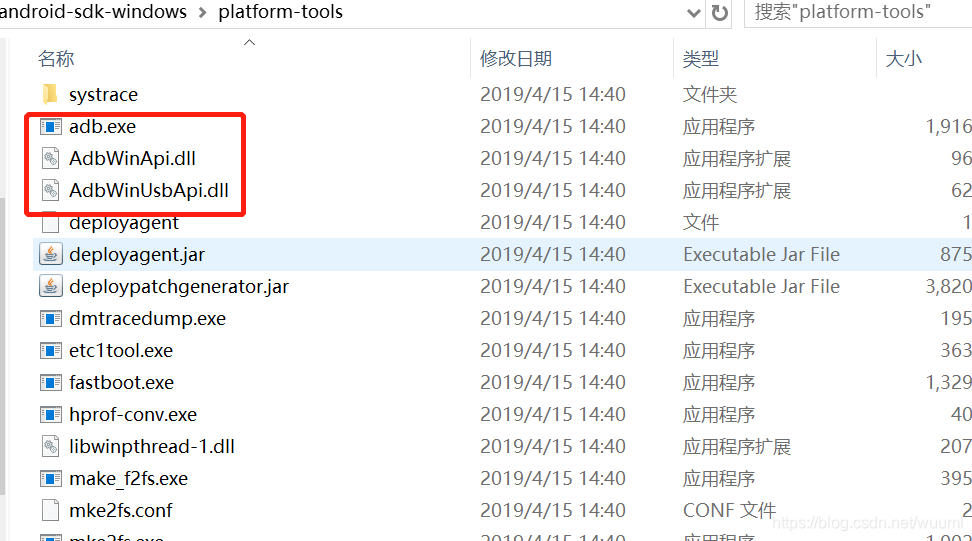Expand the chevron before platform-tools in path
This screenshot has height=541, width=972.
pyautogui.click(x=203, y=12)
